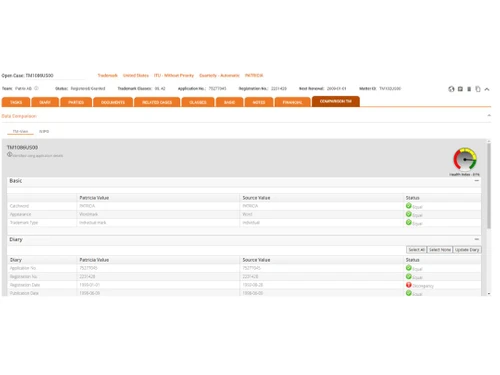This screenshot has height=375, width=500.
Task: Click the Trademark link in the case header
Action: (107, 75)
